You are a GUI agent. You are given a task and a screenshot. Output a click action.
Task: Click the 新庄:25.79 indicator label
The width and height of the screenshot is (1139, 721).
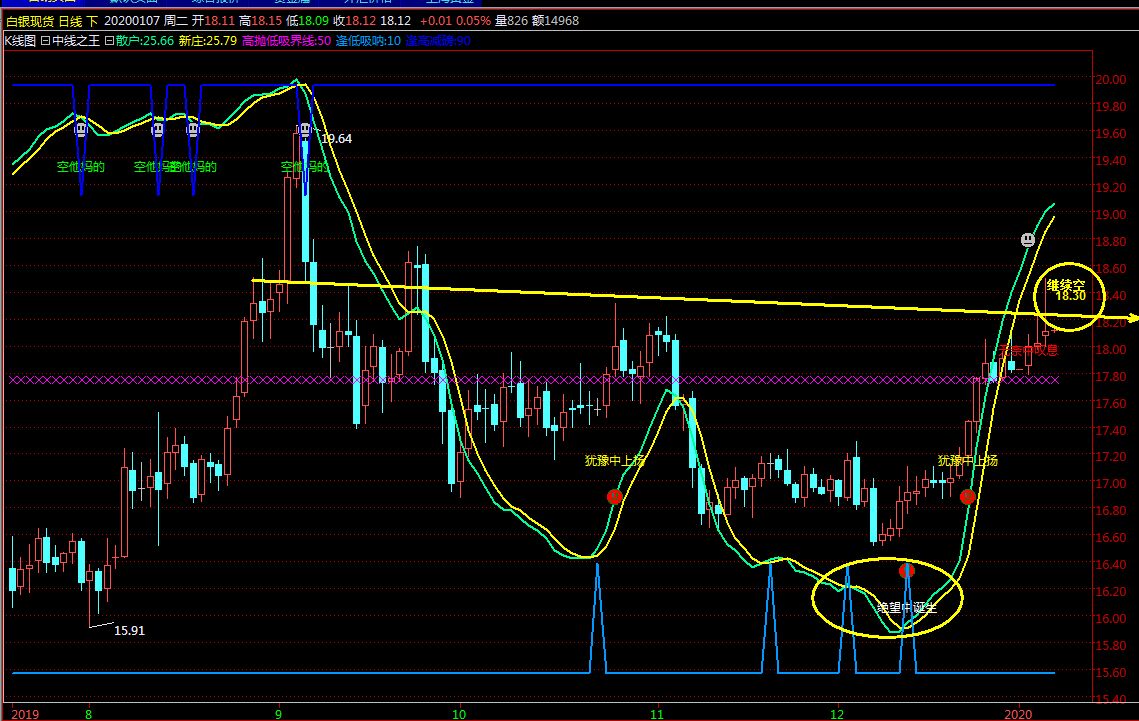[x=208, y=41]
